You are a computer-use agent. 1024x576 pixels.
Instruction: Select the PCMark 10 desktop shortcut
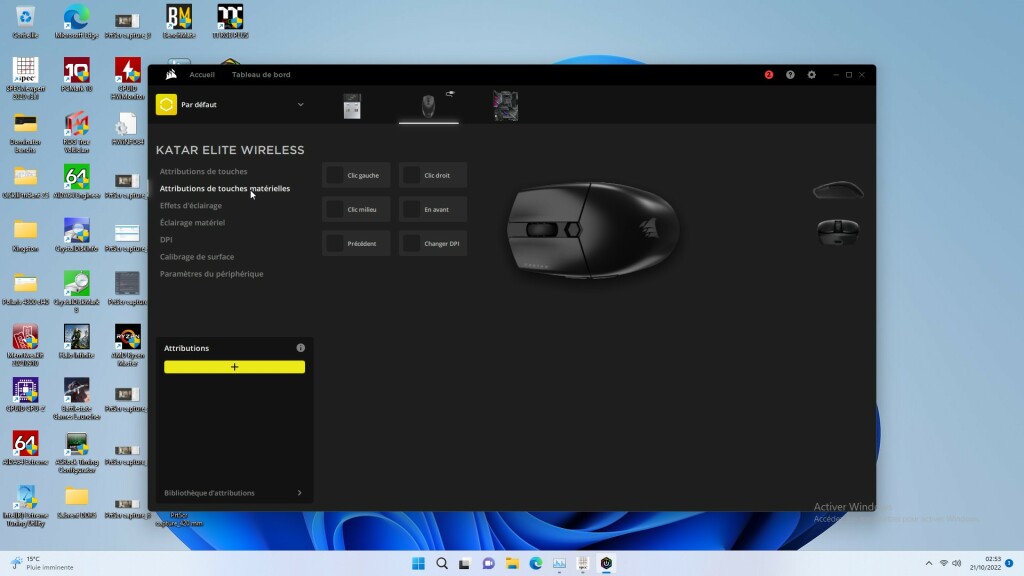pos(76,74)
